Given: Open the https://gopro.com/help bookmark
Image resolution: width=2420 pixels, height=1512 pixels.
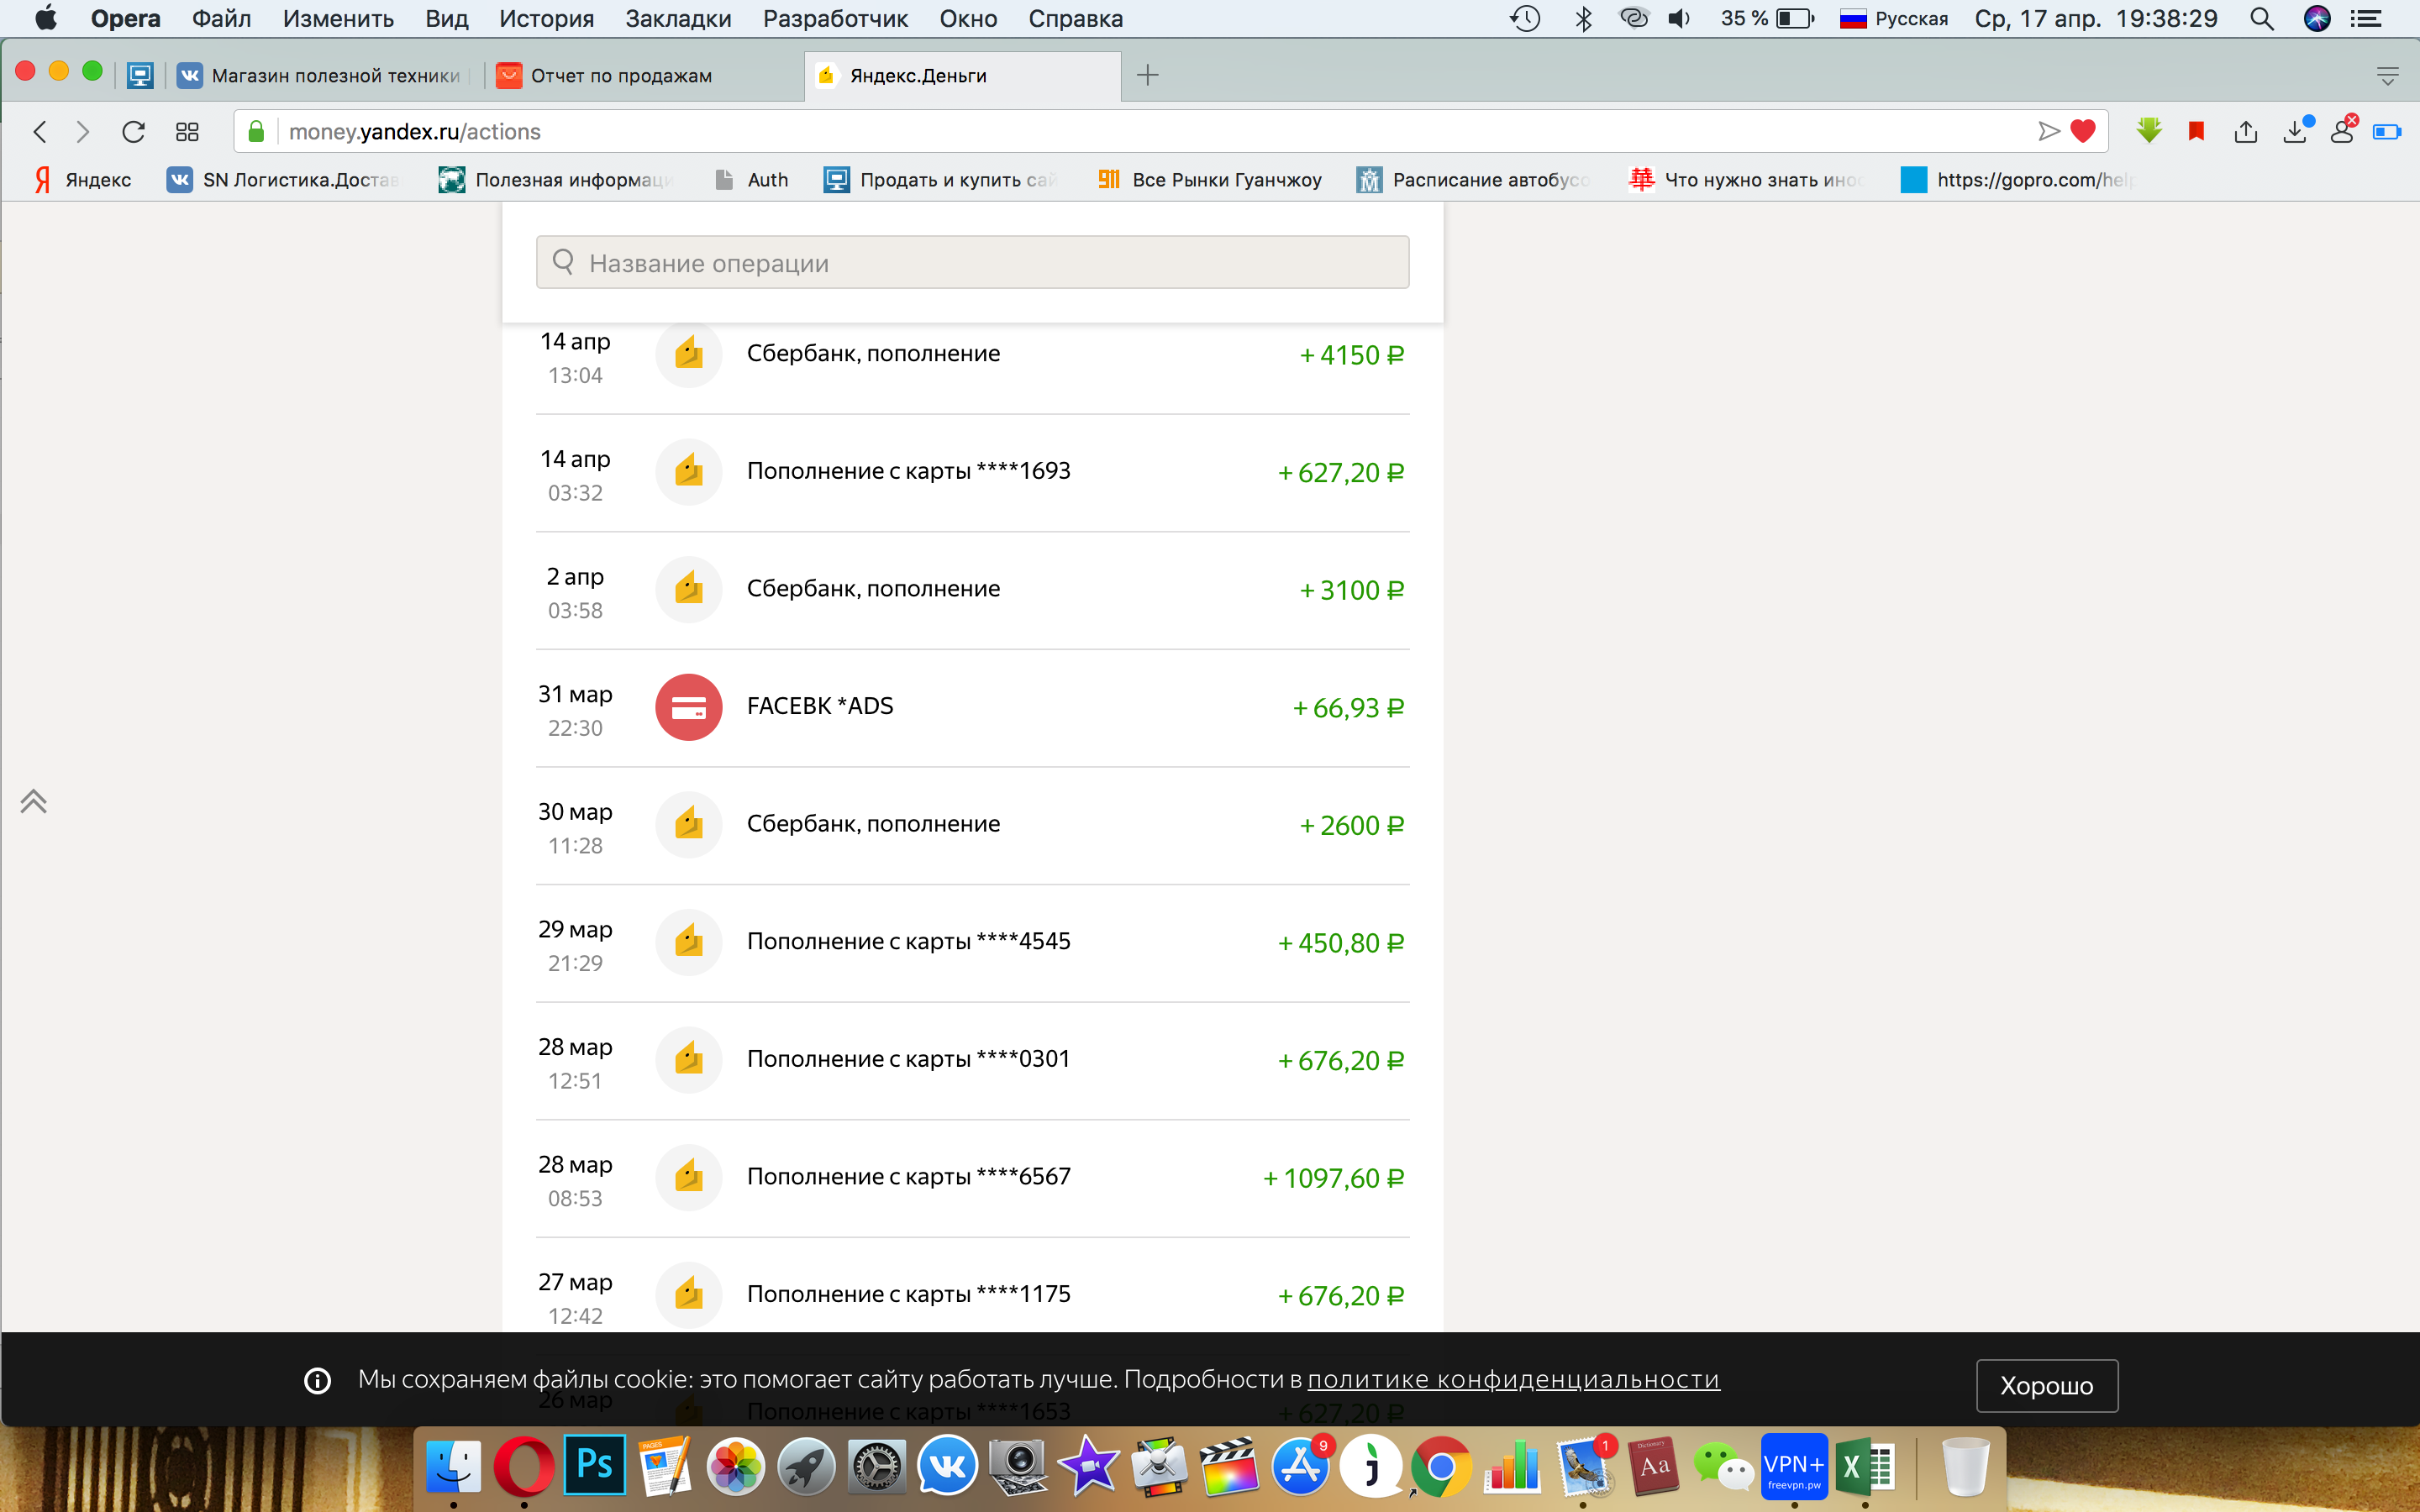Looking at the screenshot, I should point(2018,180).
